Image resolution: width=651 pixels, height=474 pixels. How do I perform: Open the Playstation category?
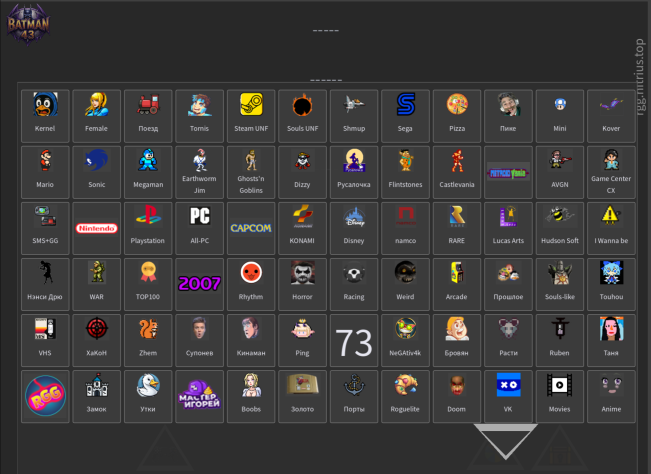pos(148,228)
